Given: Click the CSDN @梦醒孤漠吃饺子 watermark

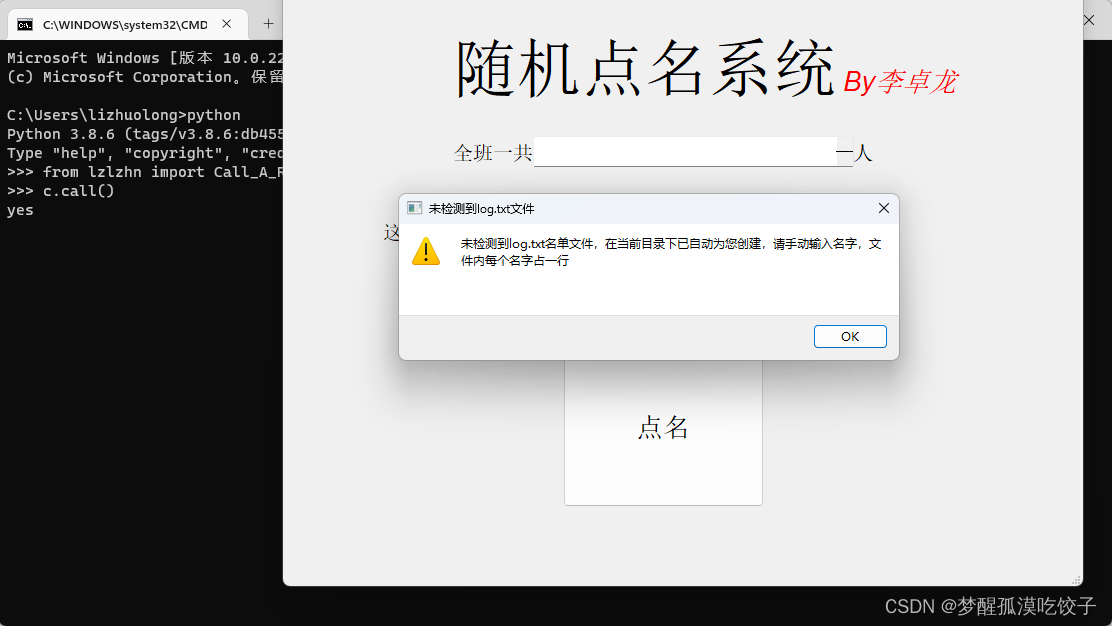Looking at the screenshot, I should (x=990, y=606).
